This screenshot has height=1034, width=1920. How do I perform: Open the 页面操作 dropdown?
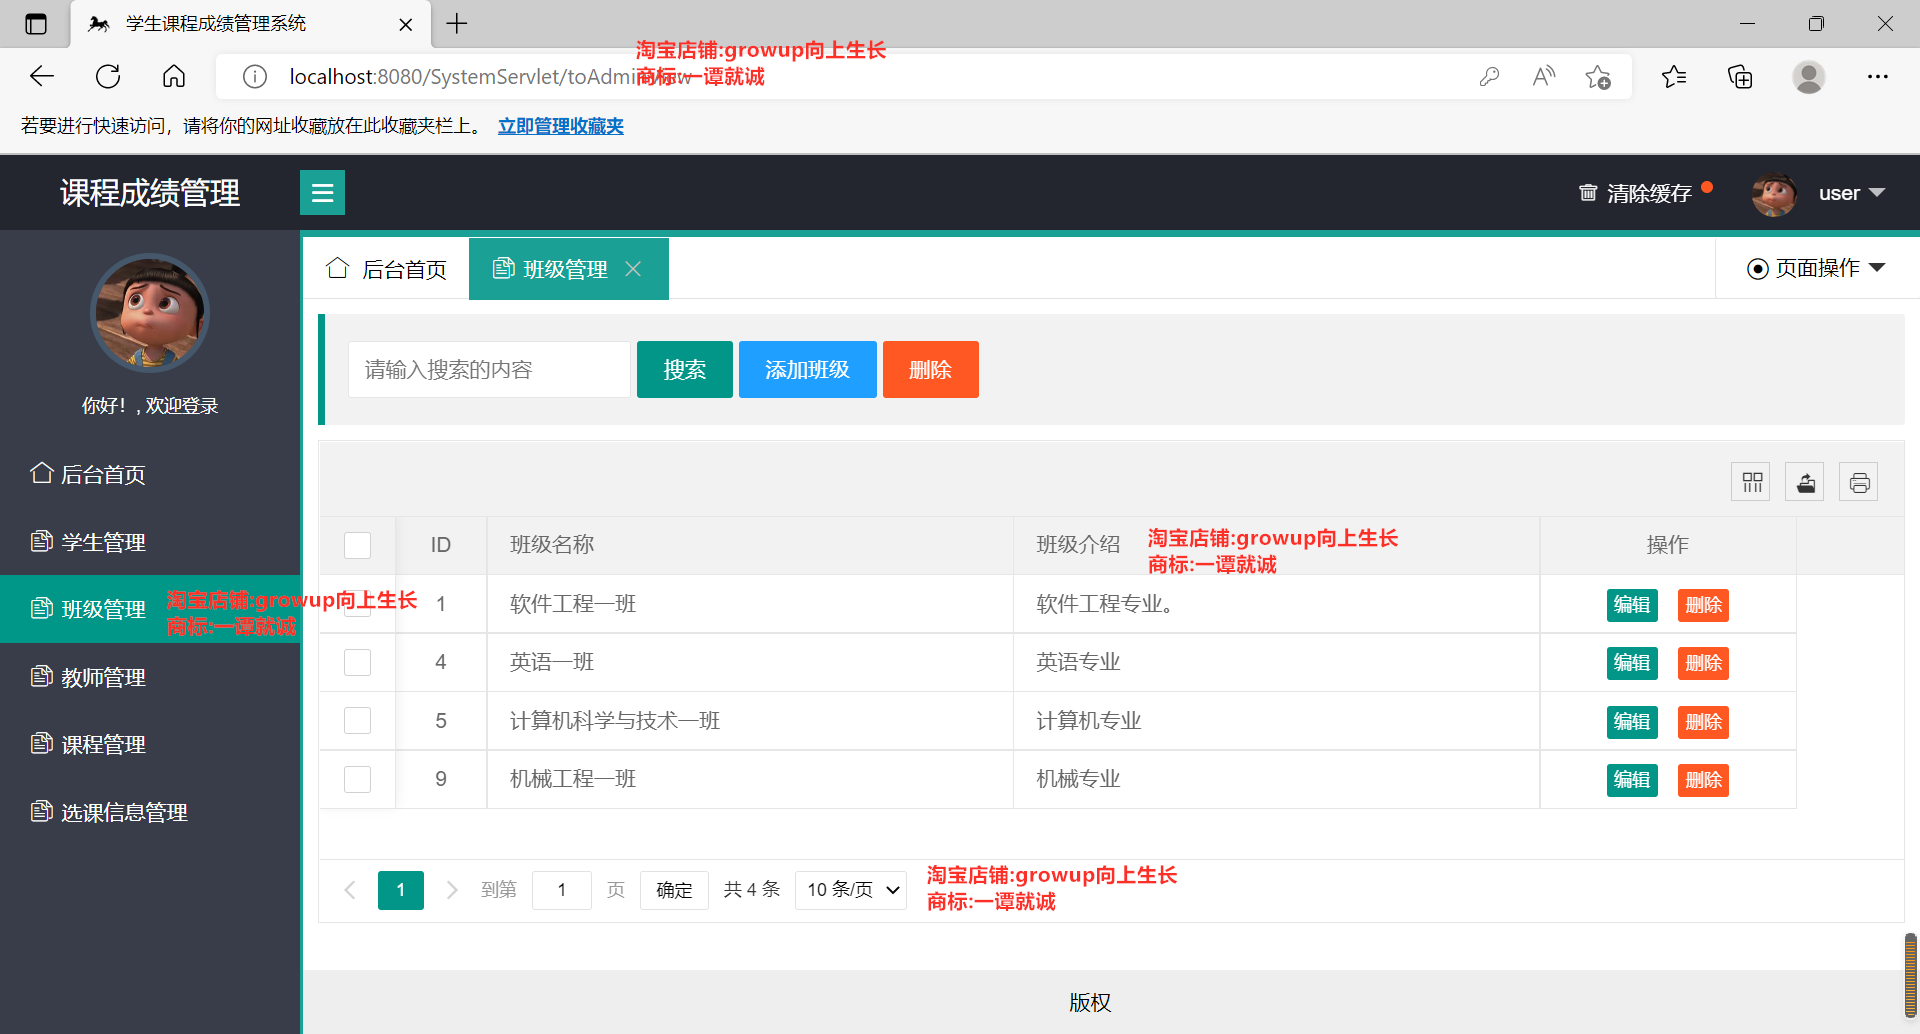(x=1816, y=268)
